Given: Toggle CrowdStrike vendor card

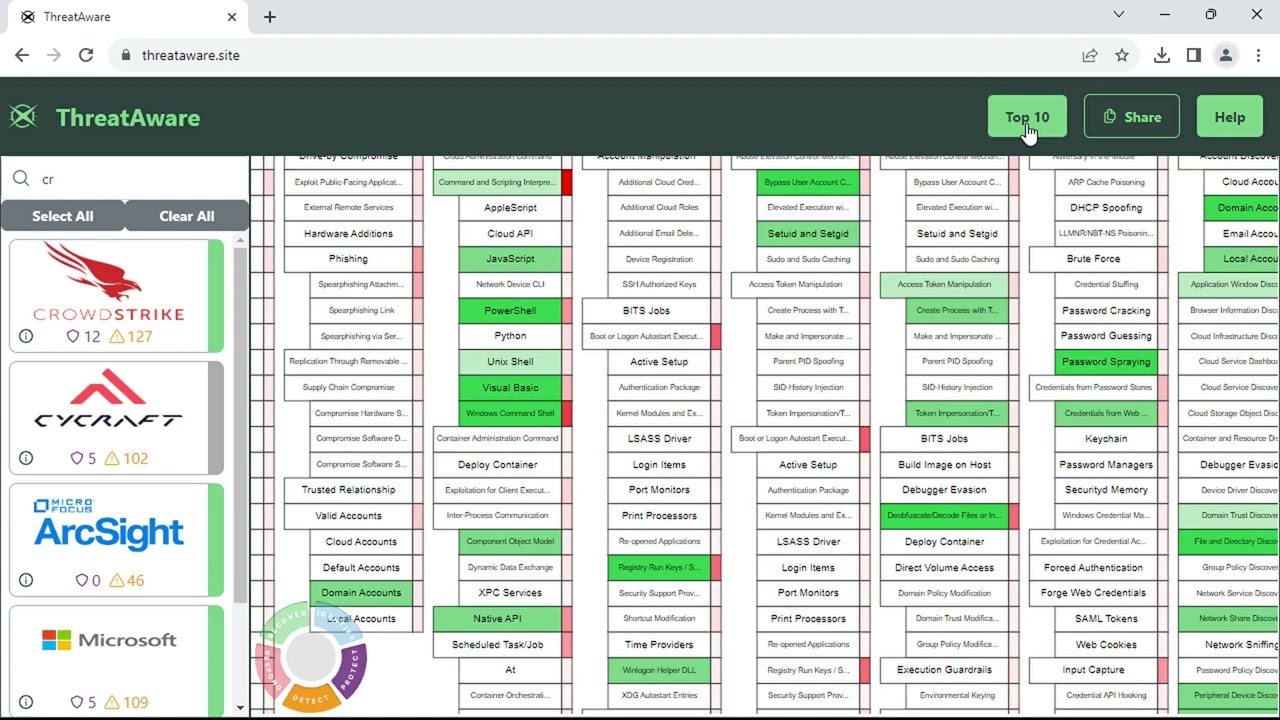Looking at the screenshot, I should coord(116,296).
